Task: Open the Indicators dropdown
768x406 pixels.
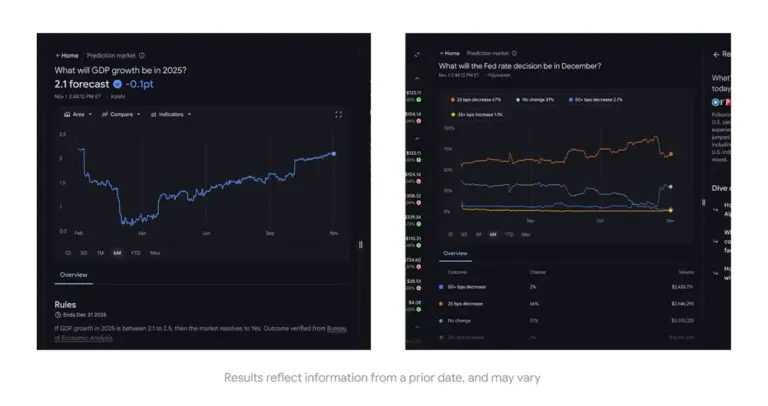Action: [x=171, y=115]
